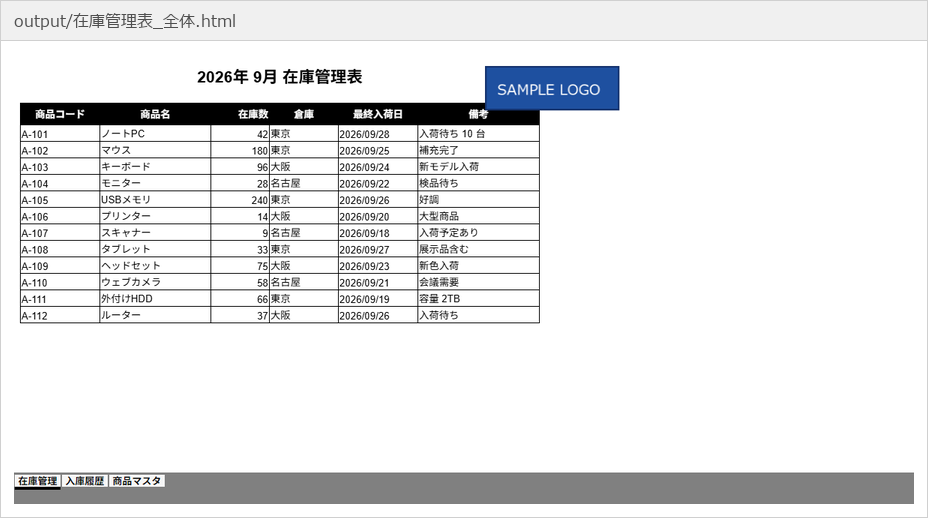Click the 備考 column header
This screenshot has width=928, height=518.
478,114
